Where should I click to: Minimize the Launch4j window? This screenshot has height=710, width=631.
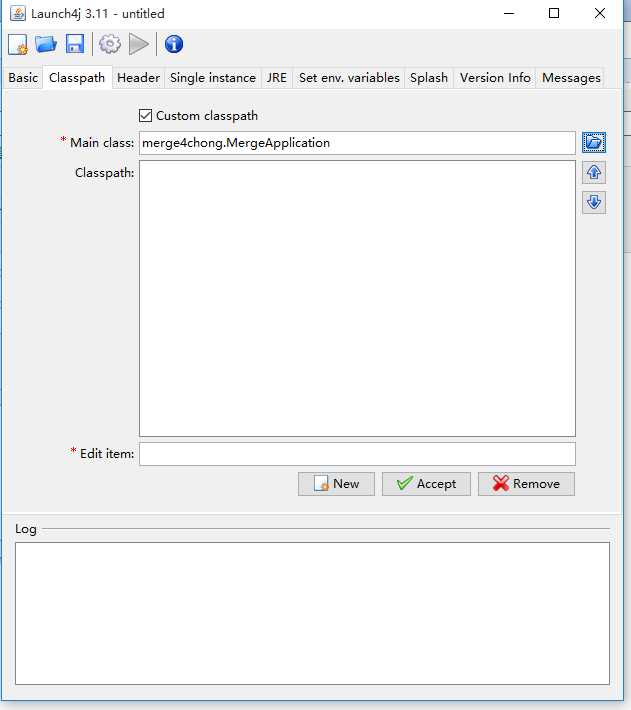[509, 14]
